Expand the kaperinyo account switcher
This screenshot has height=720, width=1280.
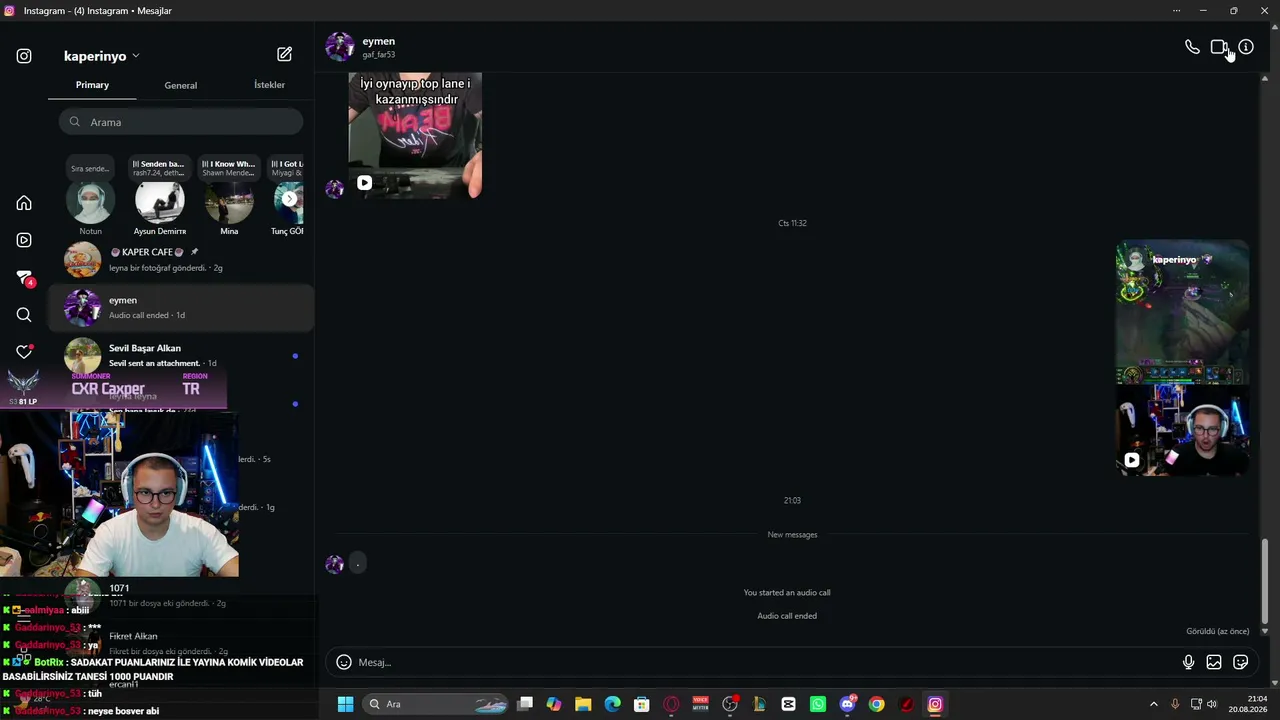pos(102,56)
